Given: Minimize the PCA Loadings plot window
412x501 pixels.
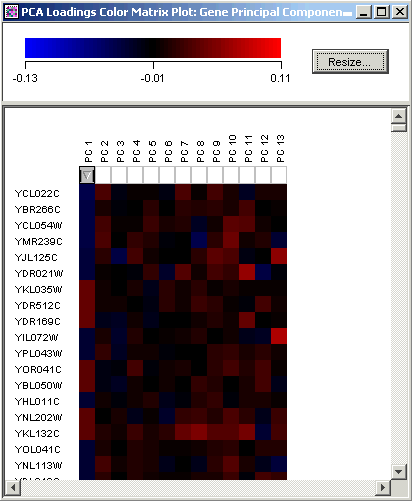Looking at the screenshot, I should tap(364, 12).
